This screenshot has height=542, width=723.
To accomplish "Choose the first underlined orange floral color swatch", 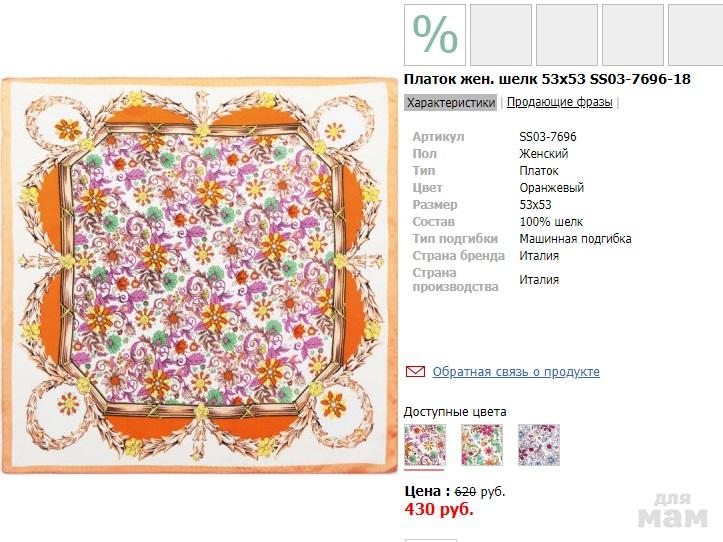I will click(424, 445).
